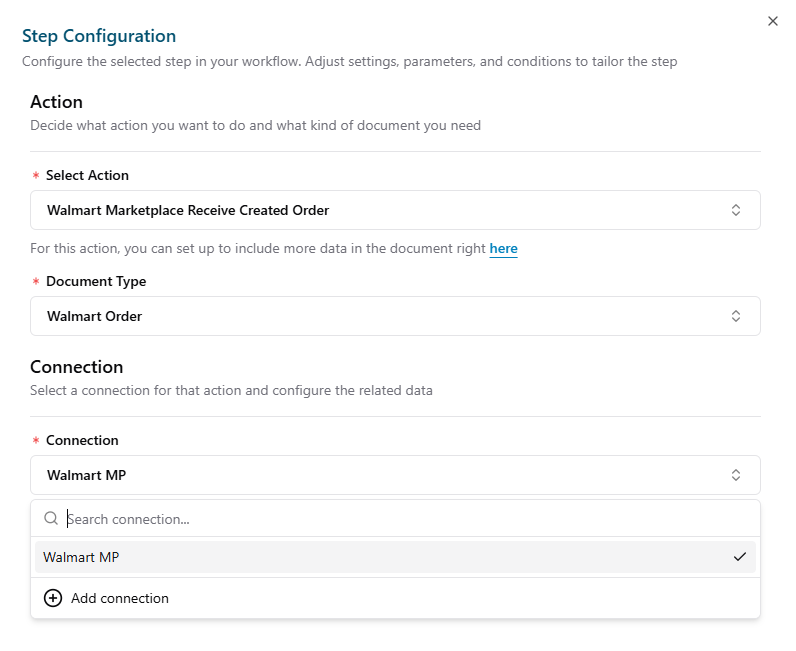
Task: Open the Select Action dropdown
Action: [395, 210]
